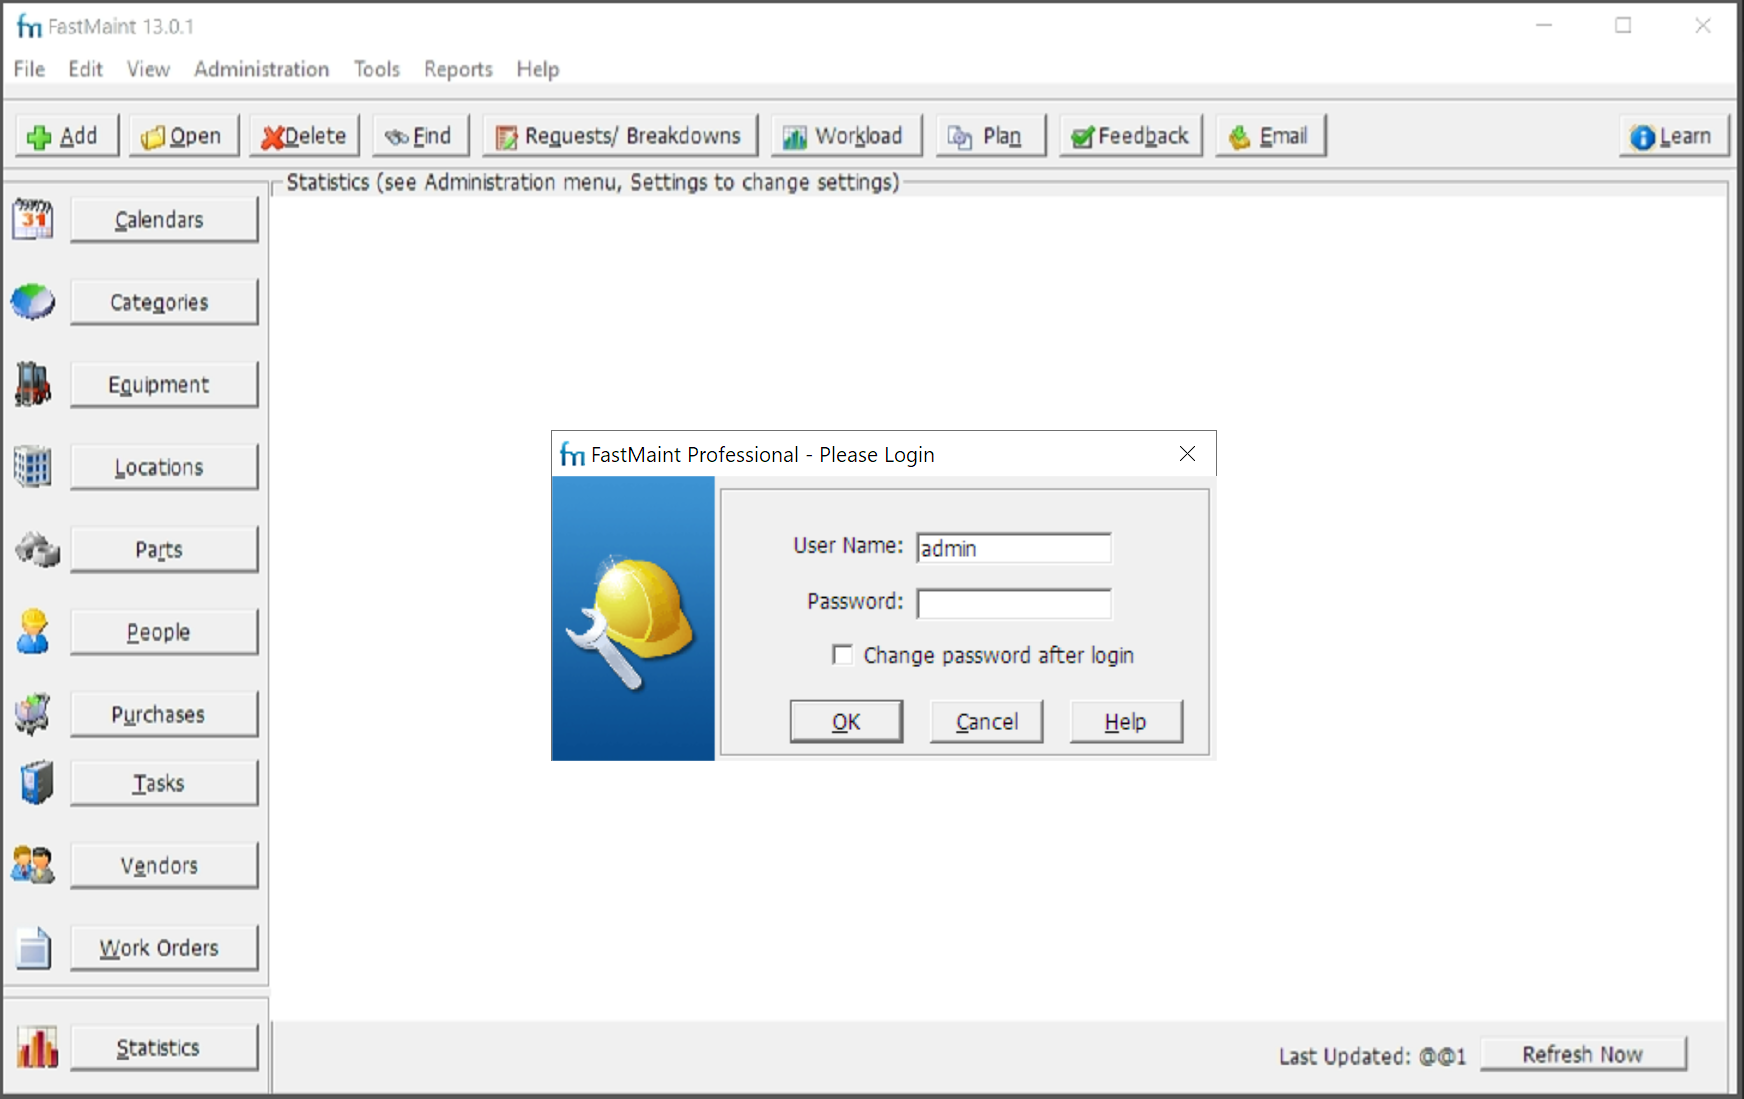Click the Add toolbar button

pos(67,136)
